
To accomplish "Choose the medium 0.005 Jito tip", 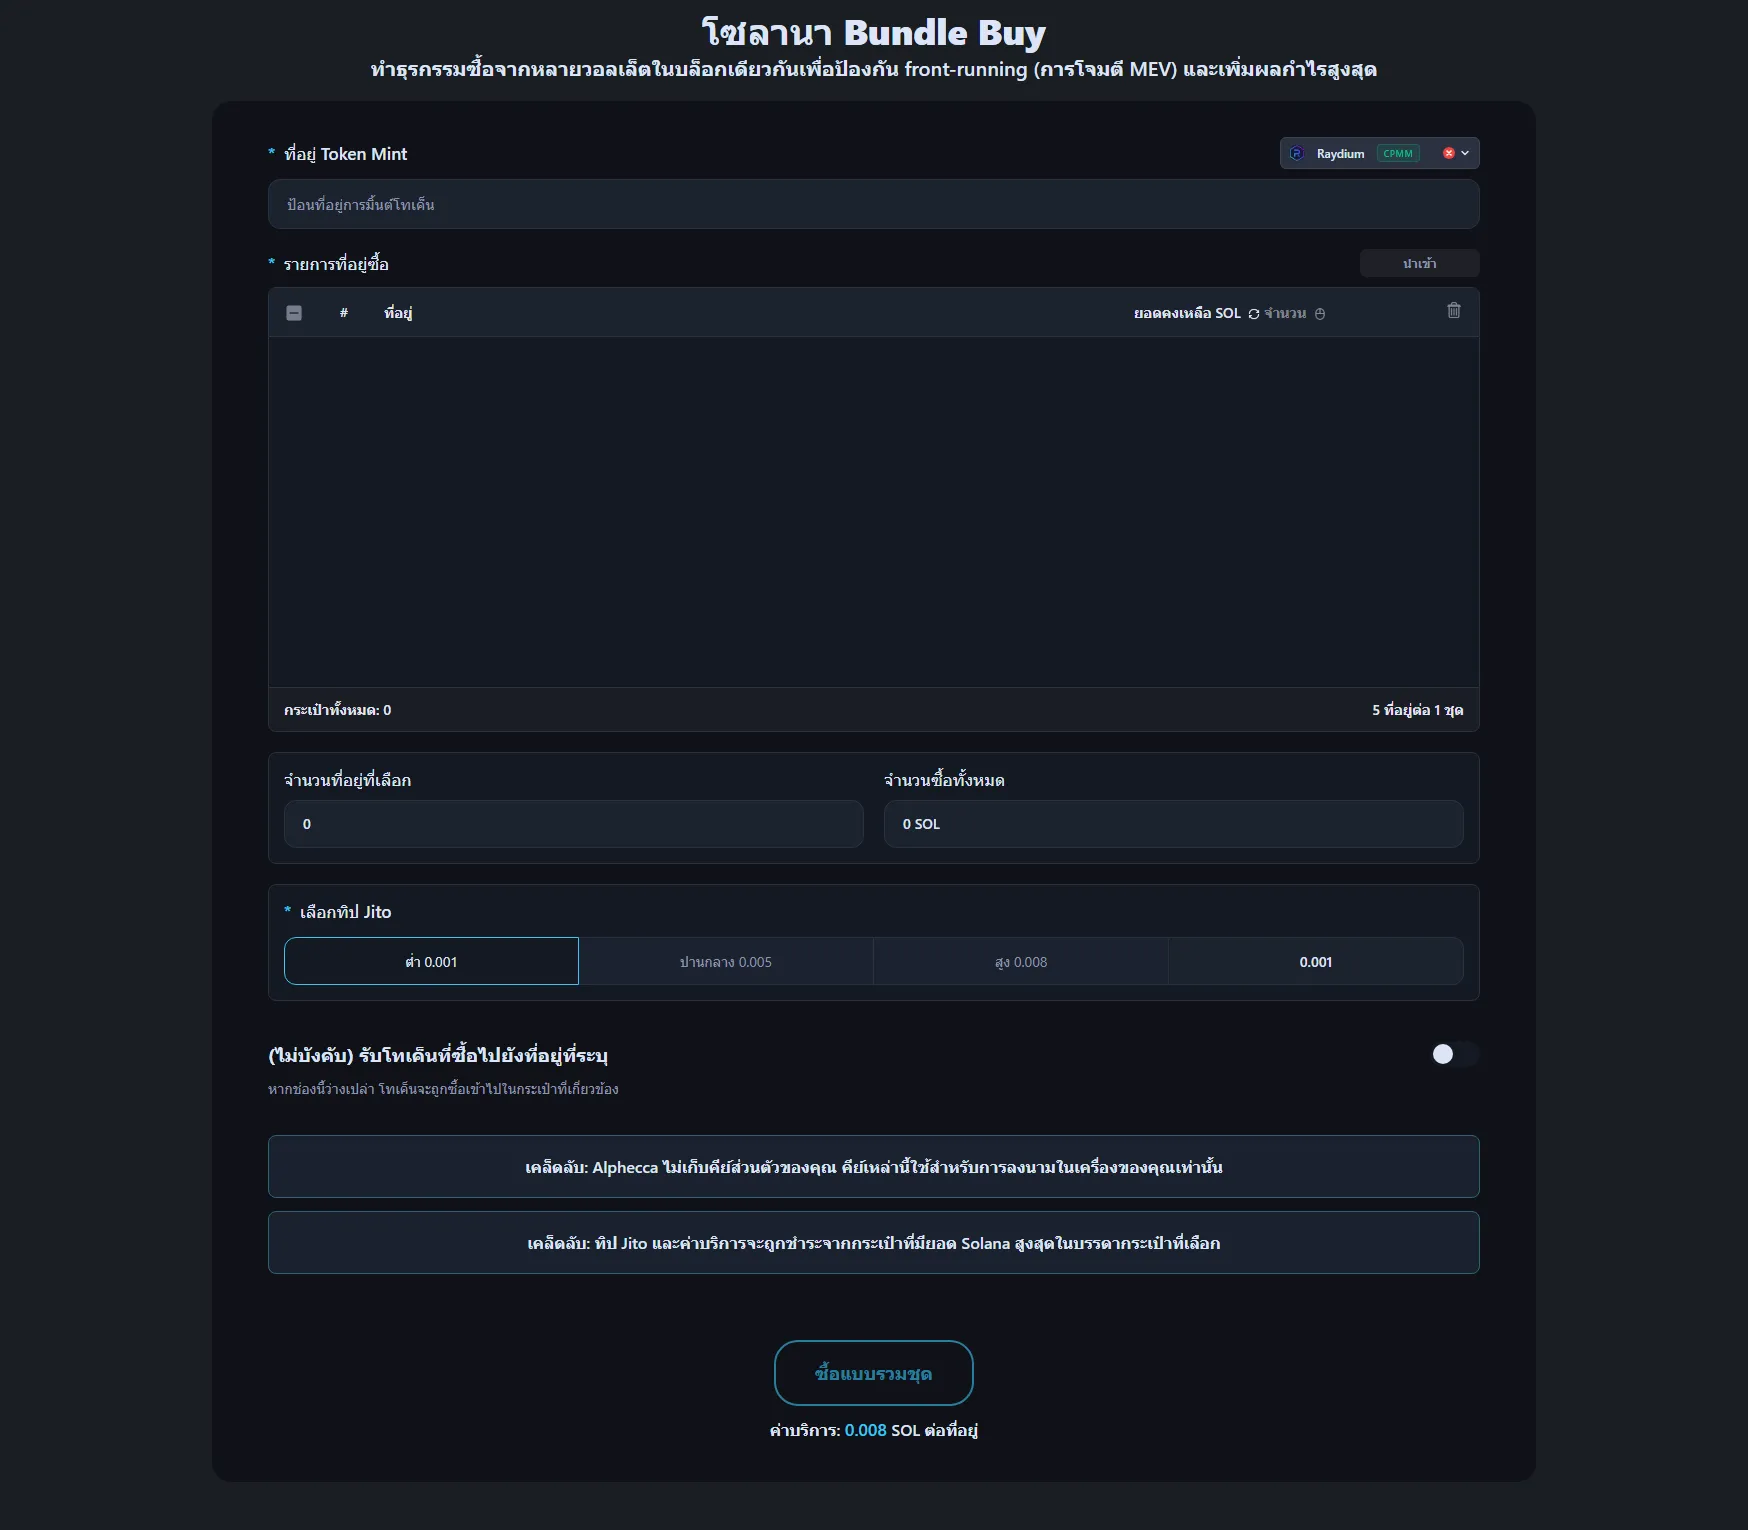I will coord(725,961).
